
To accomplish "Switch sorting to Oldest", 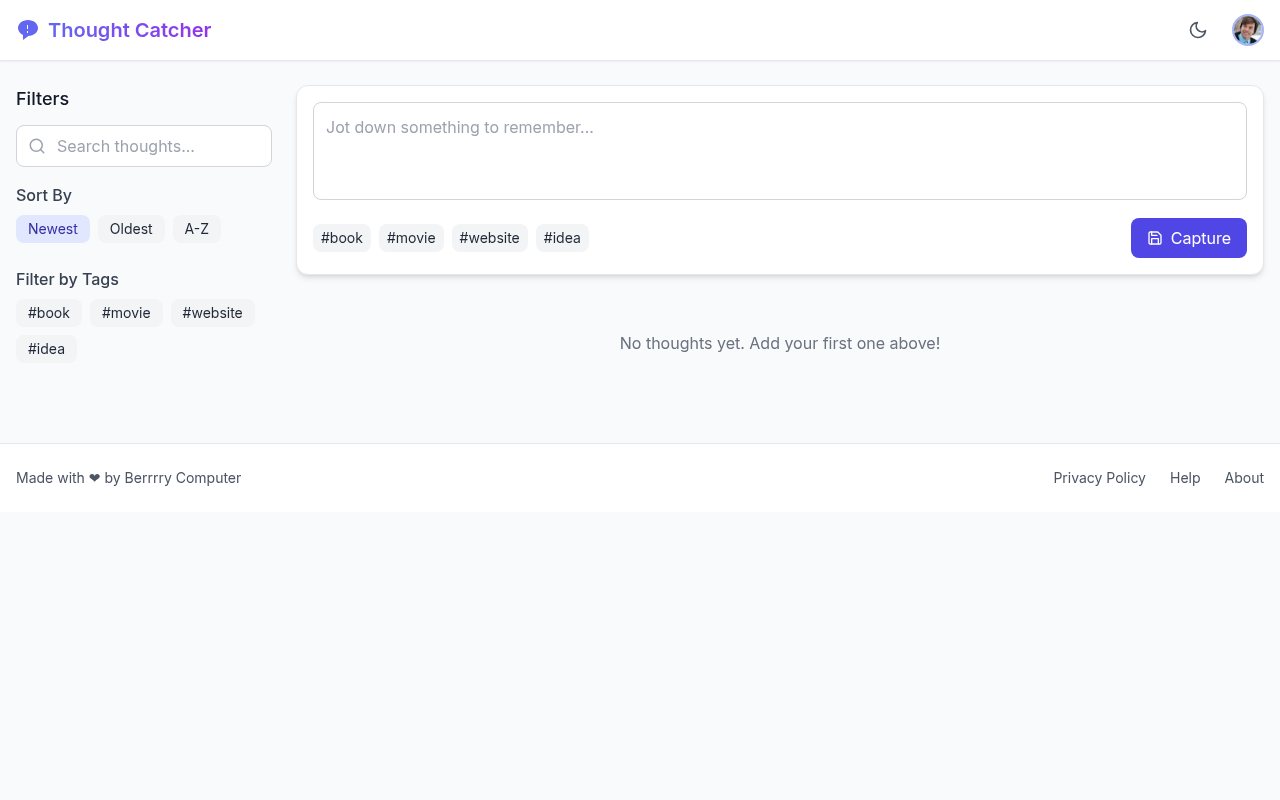I will coord(131,229).
